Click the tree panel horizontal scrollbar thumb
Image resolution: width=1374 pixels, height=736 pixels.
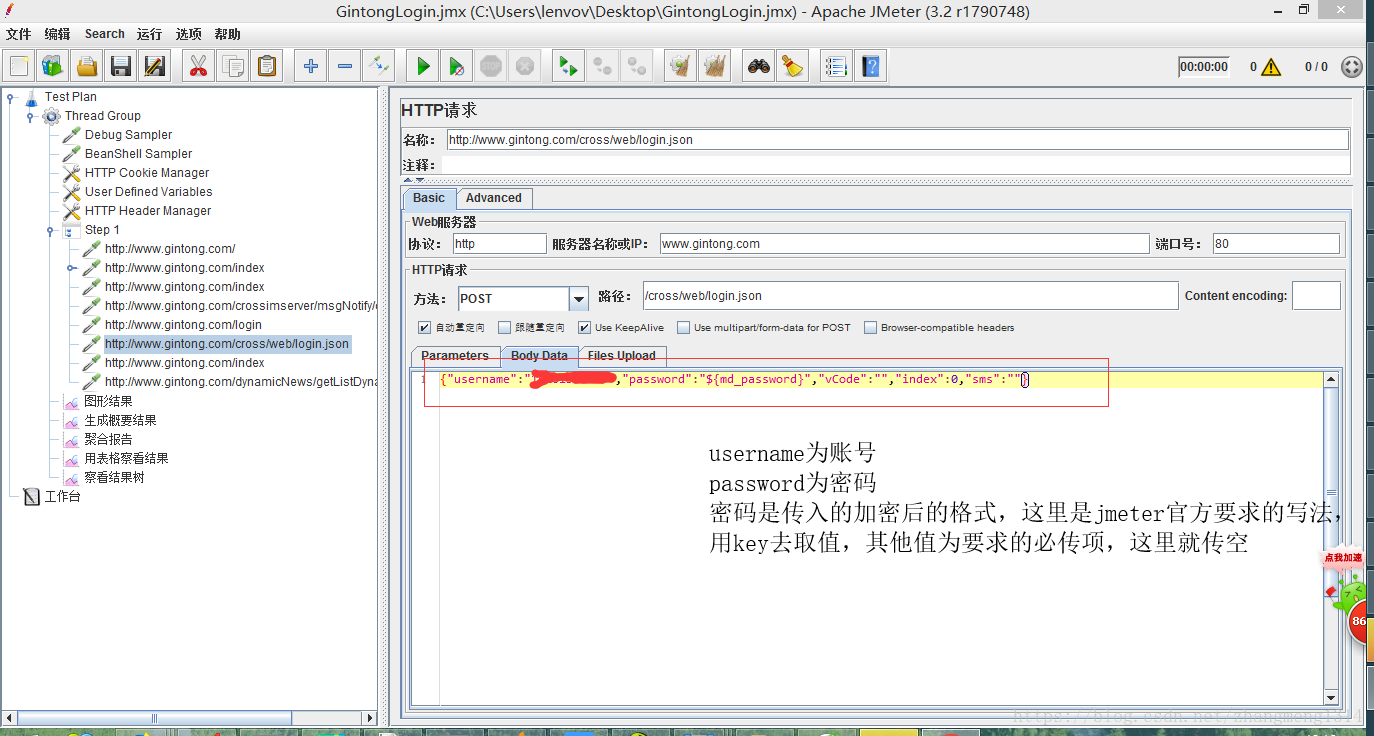coord(155,718)
